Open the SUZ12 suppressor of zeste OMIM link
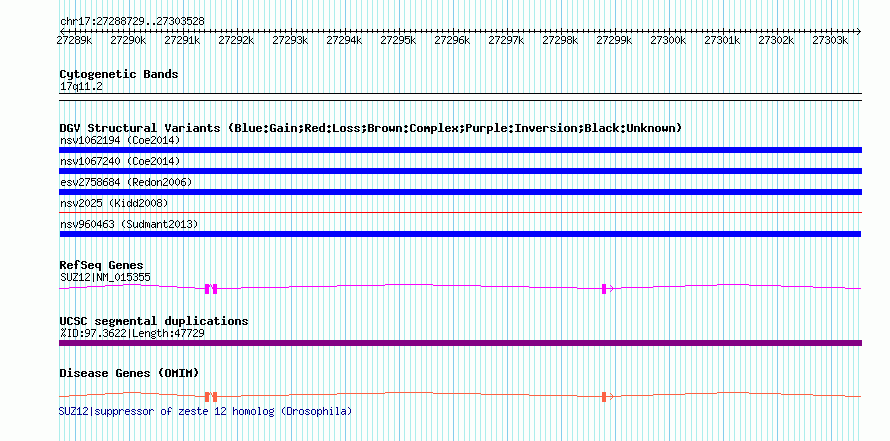The image size is (890, 441). pos(205,411)
